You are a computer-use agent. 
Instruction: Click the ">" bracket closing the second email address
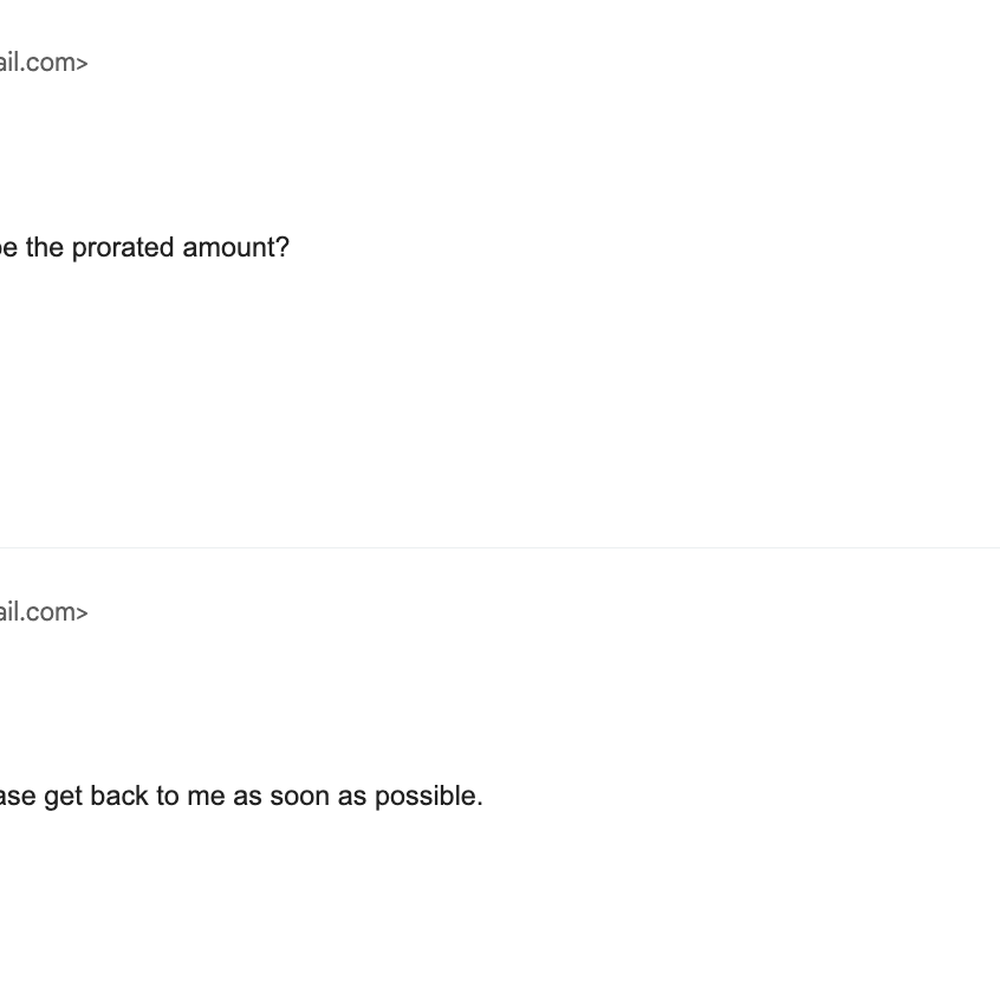82,614
